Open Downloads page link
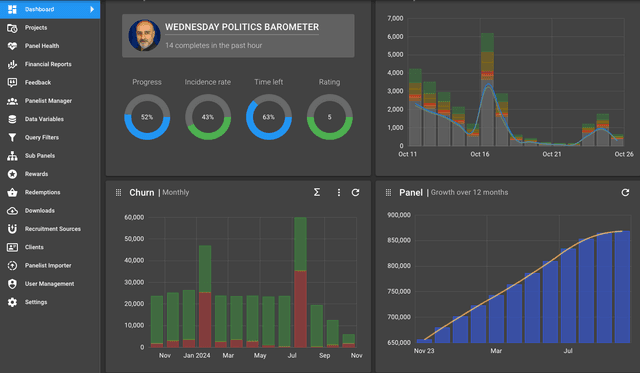Screen dimensions: 640x373 tap(50, 211)
